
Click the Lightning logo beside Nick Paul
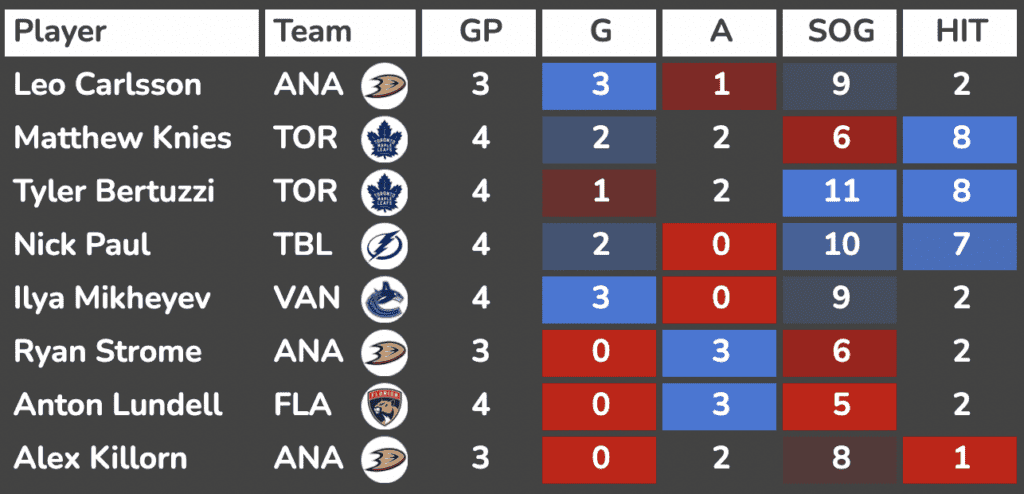[380, 245]
